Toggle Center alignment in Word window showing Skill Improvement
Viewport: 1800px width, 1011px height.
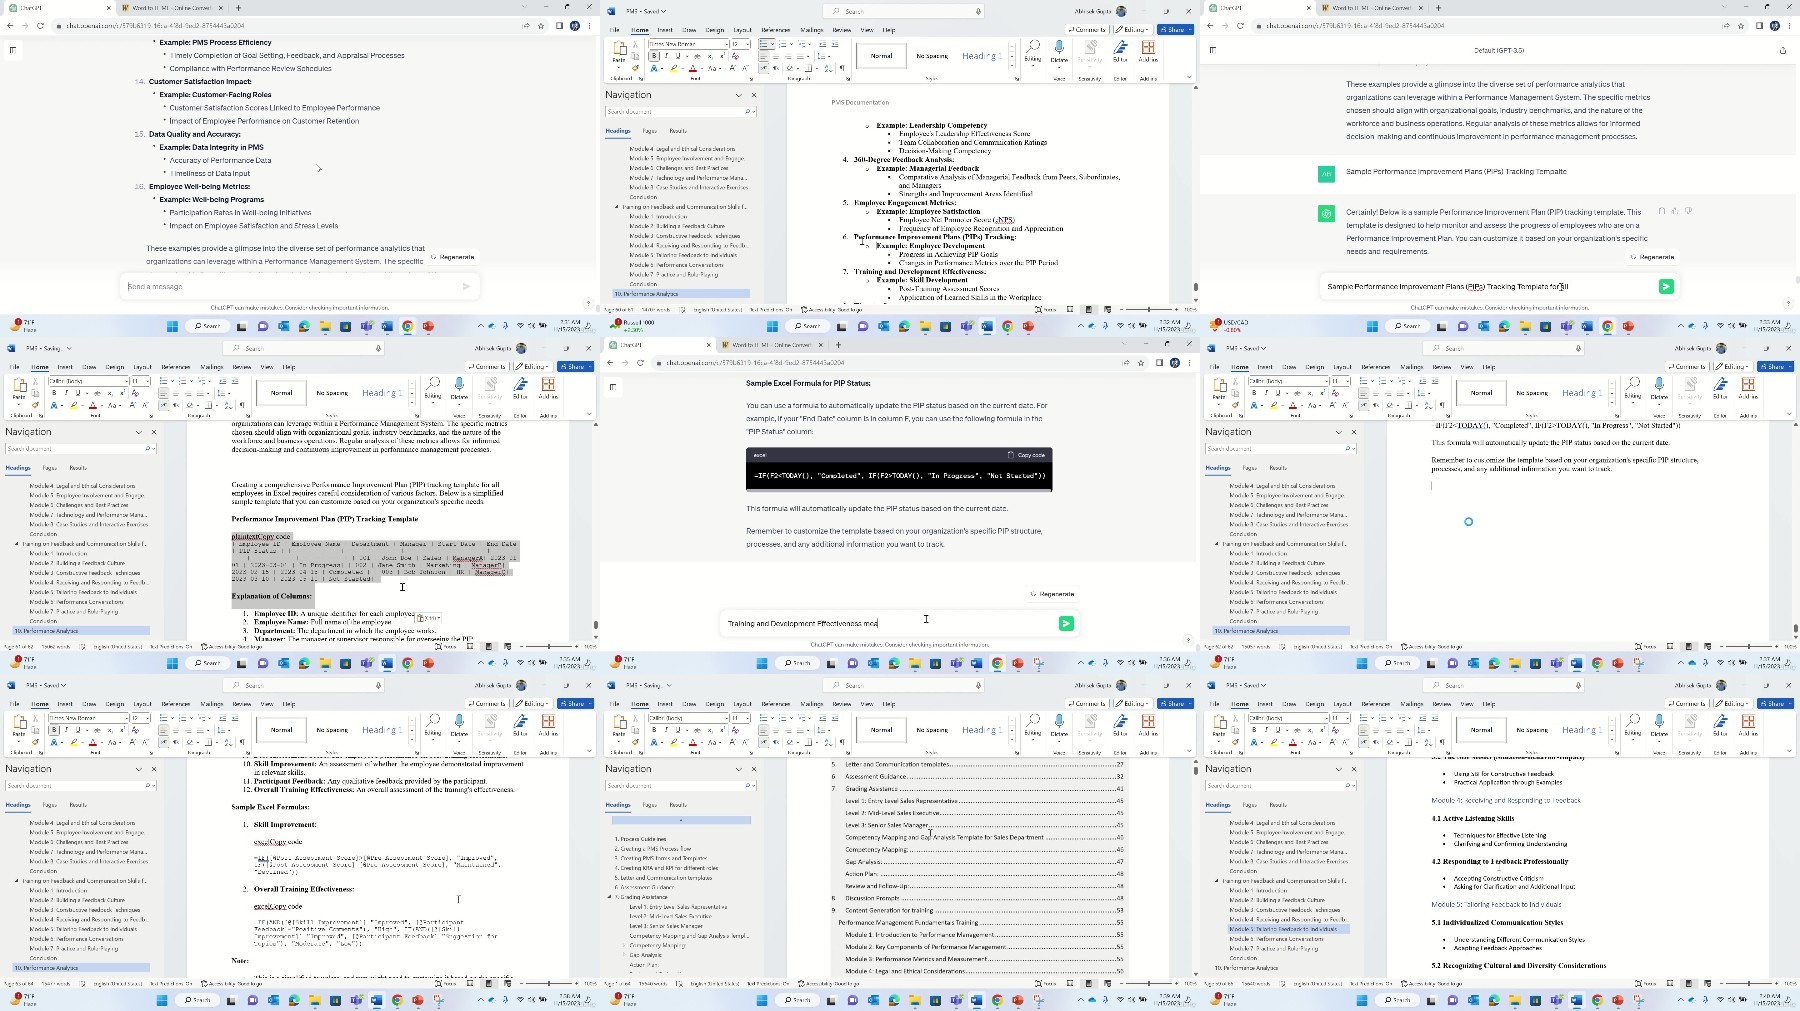tap(176, 730)
